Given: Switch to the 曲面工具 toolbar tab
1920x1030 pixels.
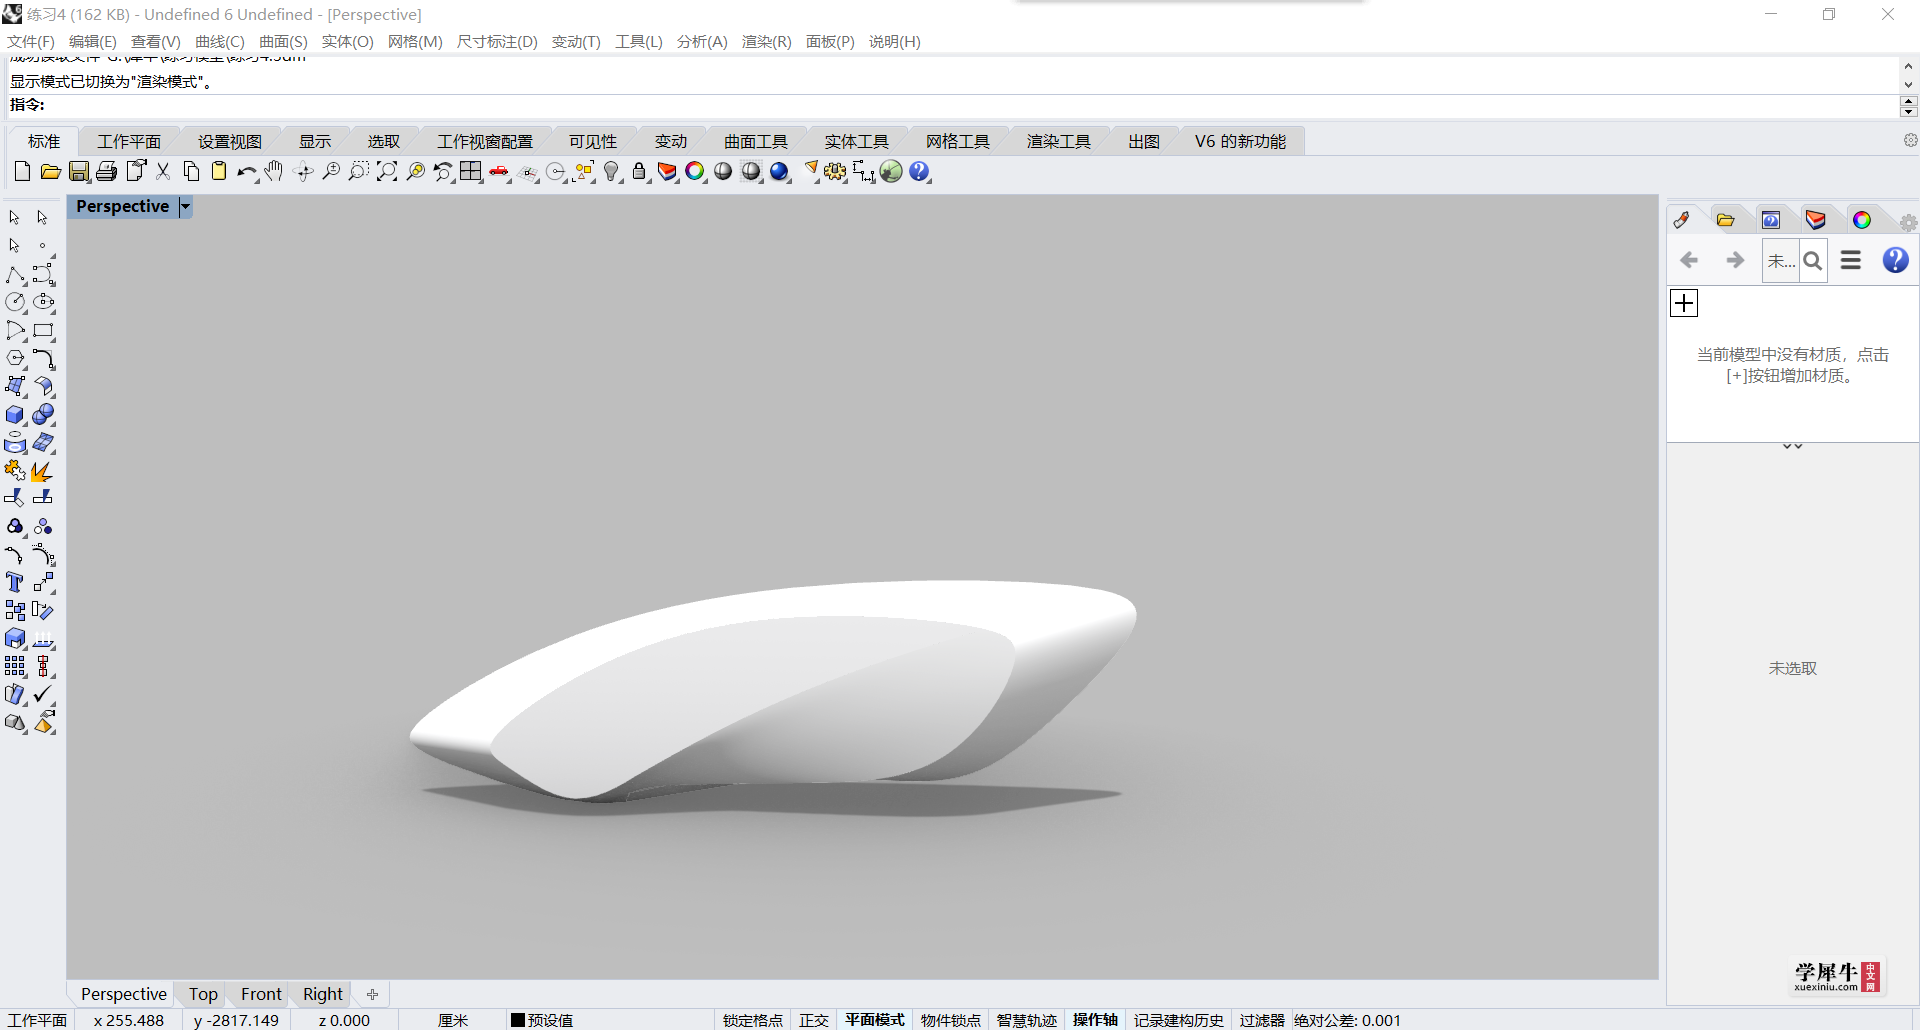Looking at the screenshot, I should pos(756,141).
